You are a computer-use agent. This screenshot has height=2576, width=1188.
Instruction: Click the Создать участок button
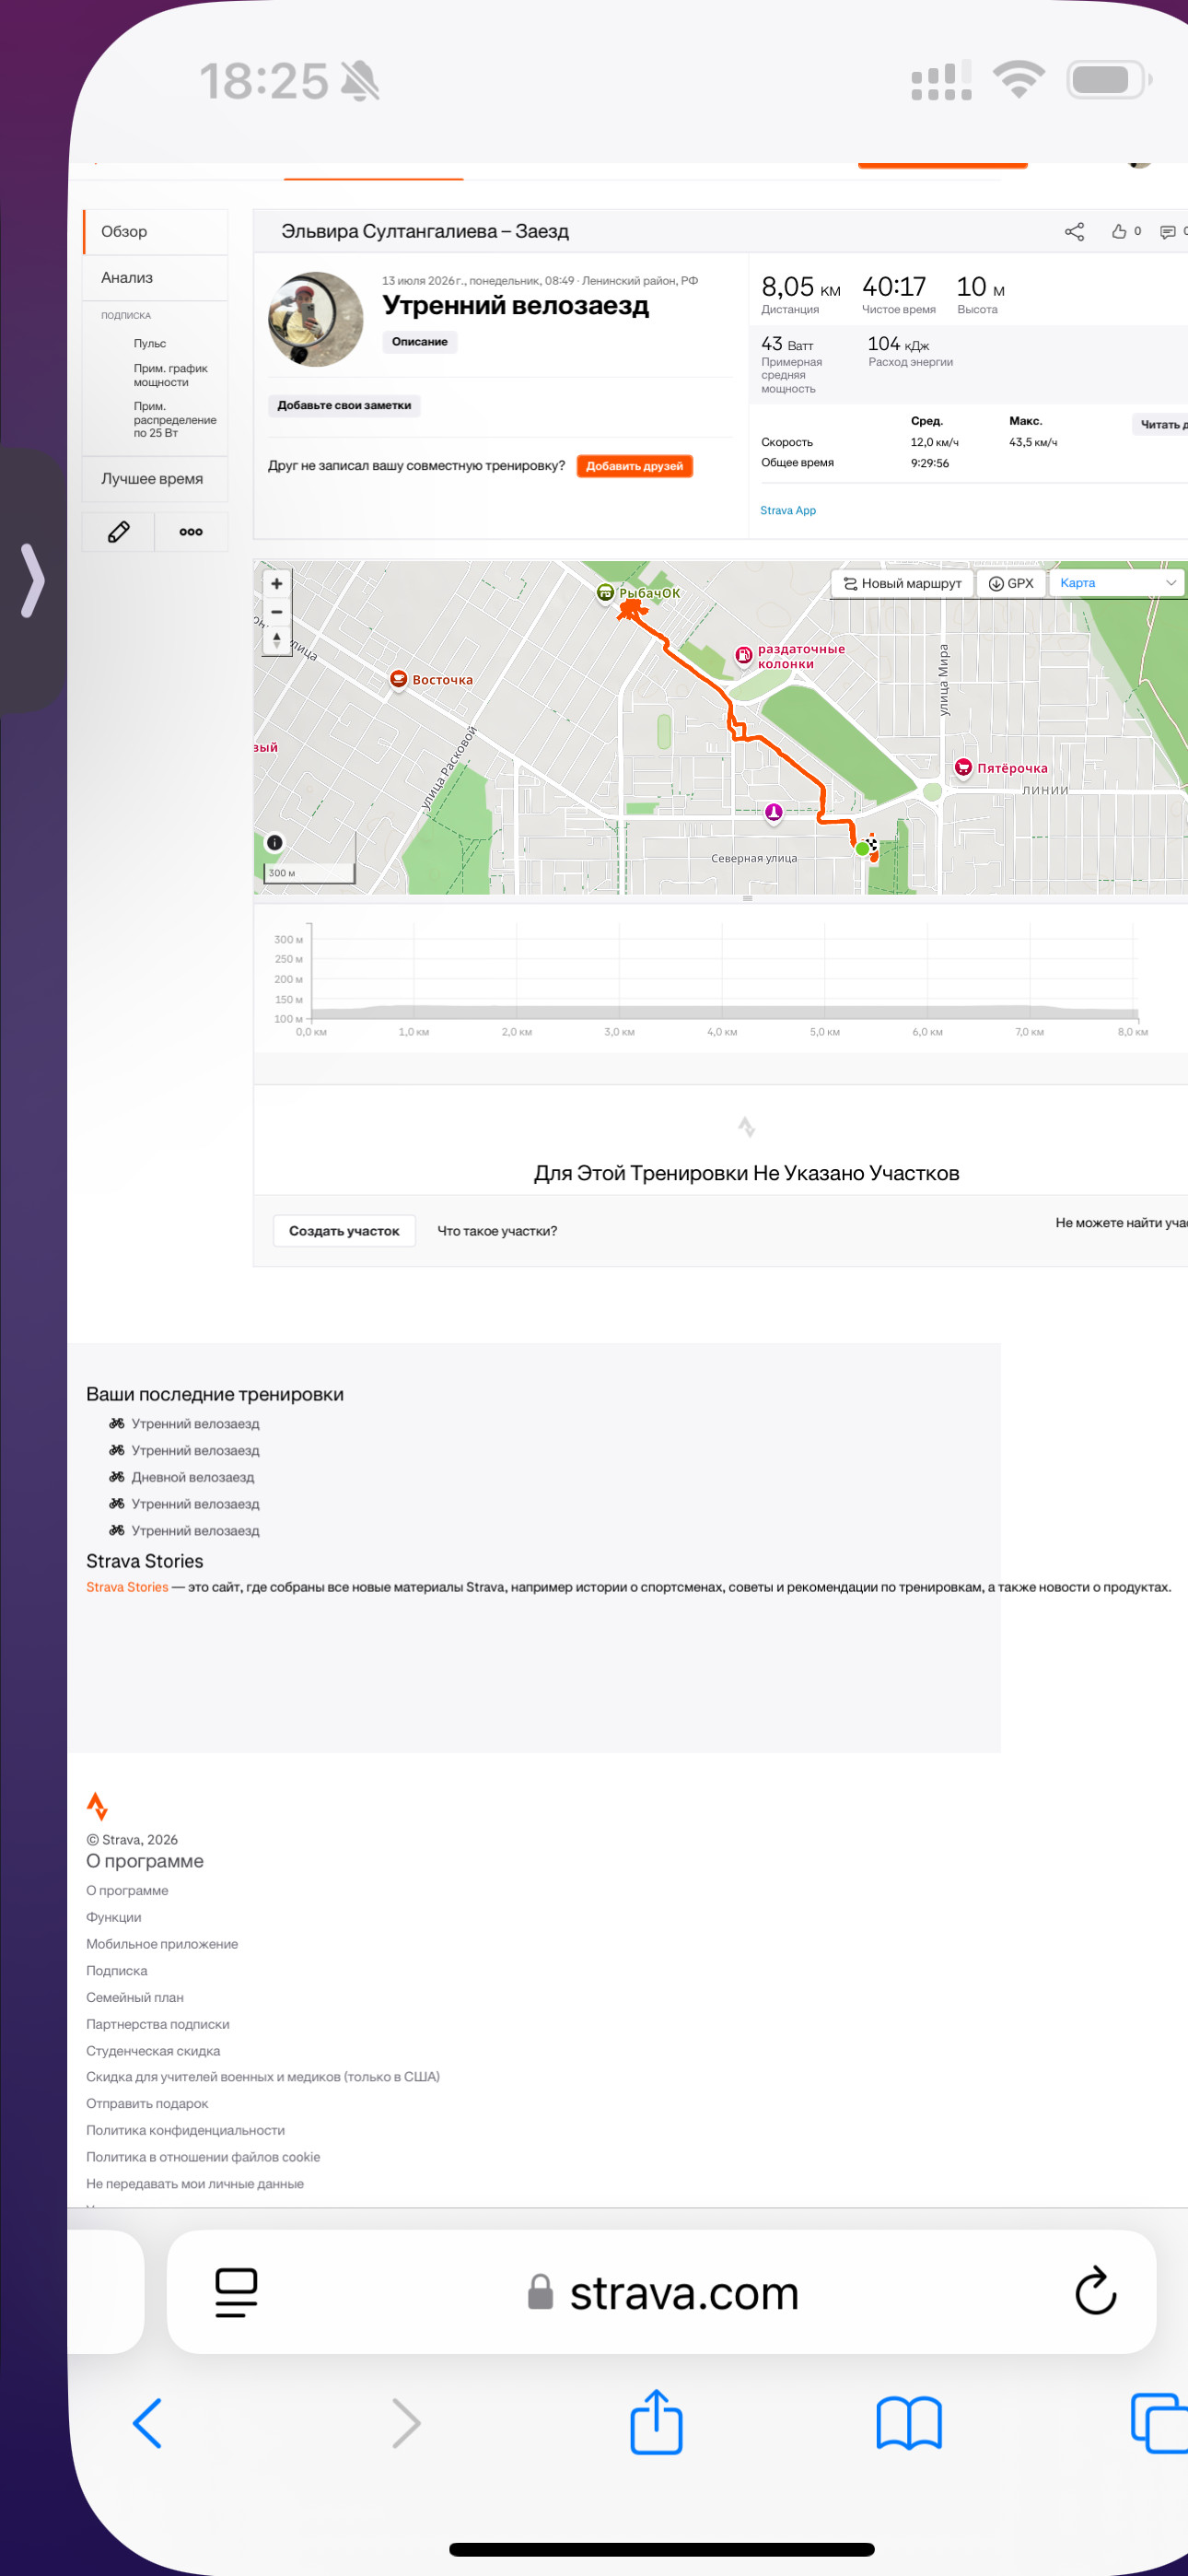344,1231
